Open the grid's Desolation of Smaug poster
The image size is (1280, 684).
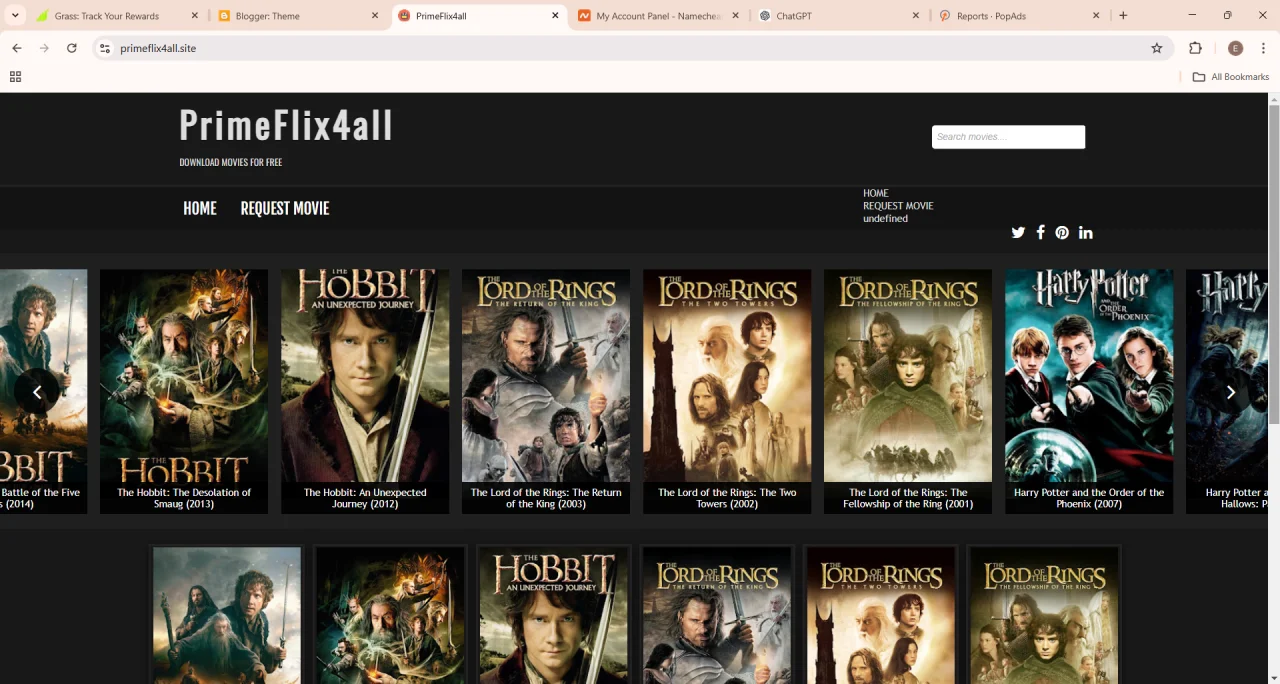point(390,615)
